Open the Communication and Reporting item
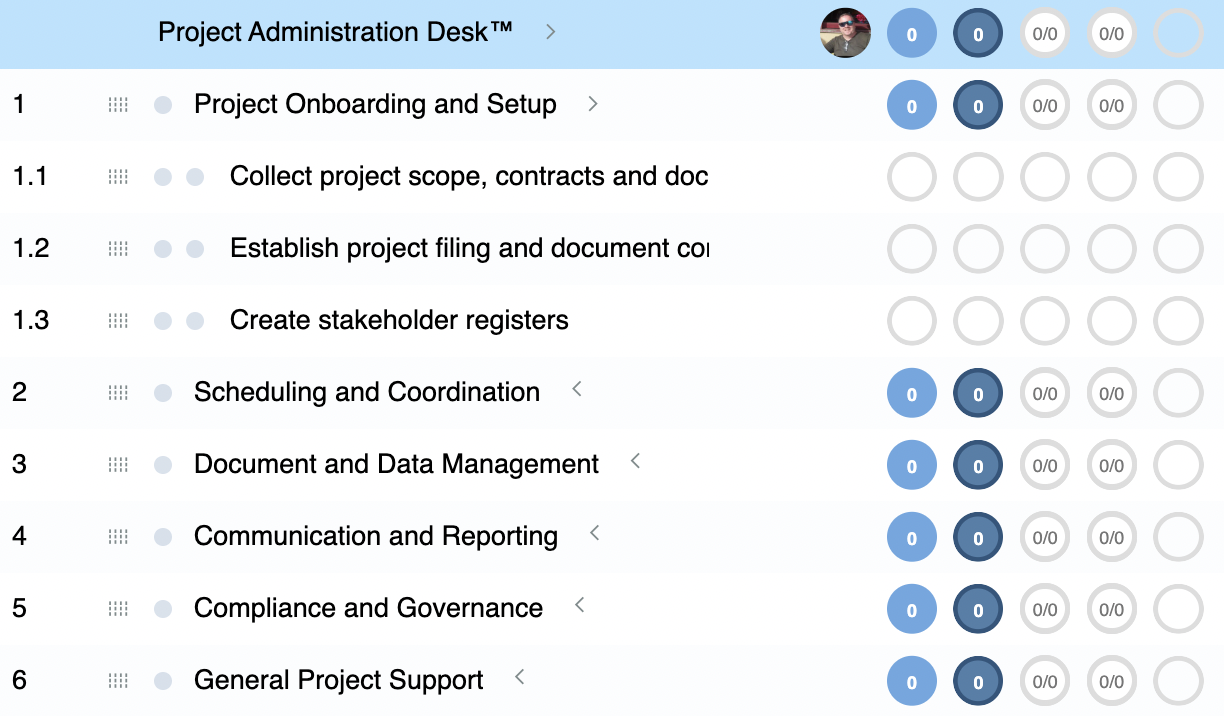 [375, 537]
